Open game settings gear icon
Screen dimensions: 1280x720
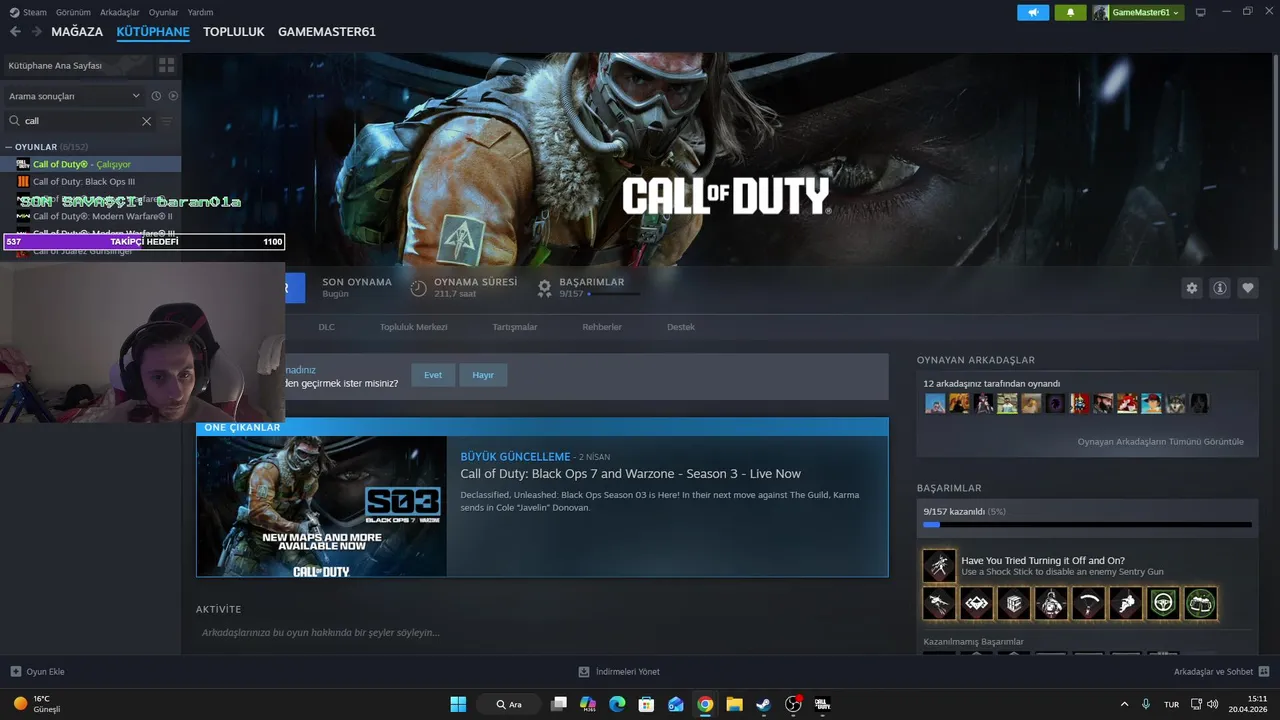tap(1192, 288)
